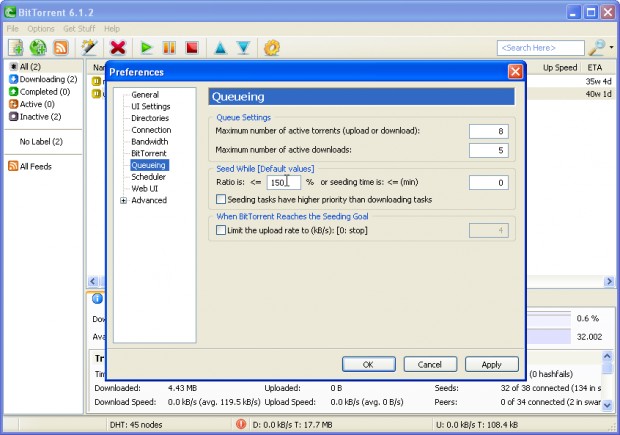This screenshot has height=435, width=620.
Task: Maximize the BitTorrent window
Action: [x=591, y=12]
